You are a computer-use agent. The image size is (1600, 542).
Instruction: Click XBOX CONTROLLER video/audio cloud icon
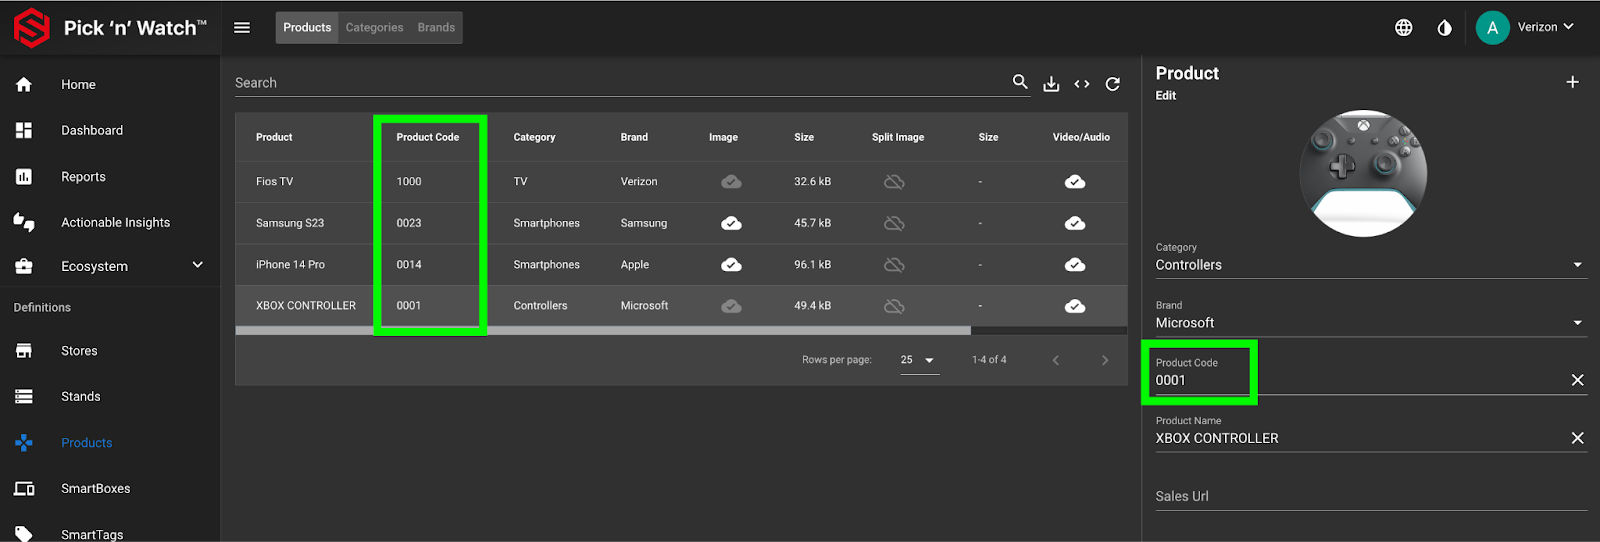[1075, 306]
